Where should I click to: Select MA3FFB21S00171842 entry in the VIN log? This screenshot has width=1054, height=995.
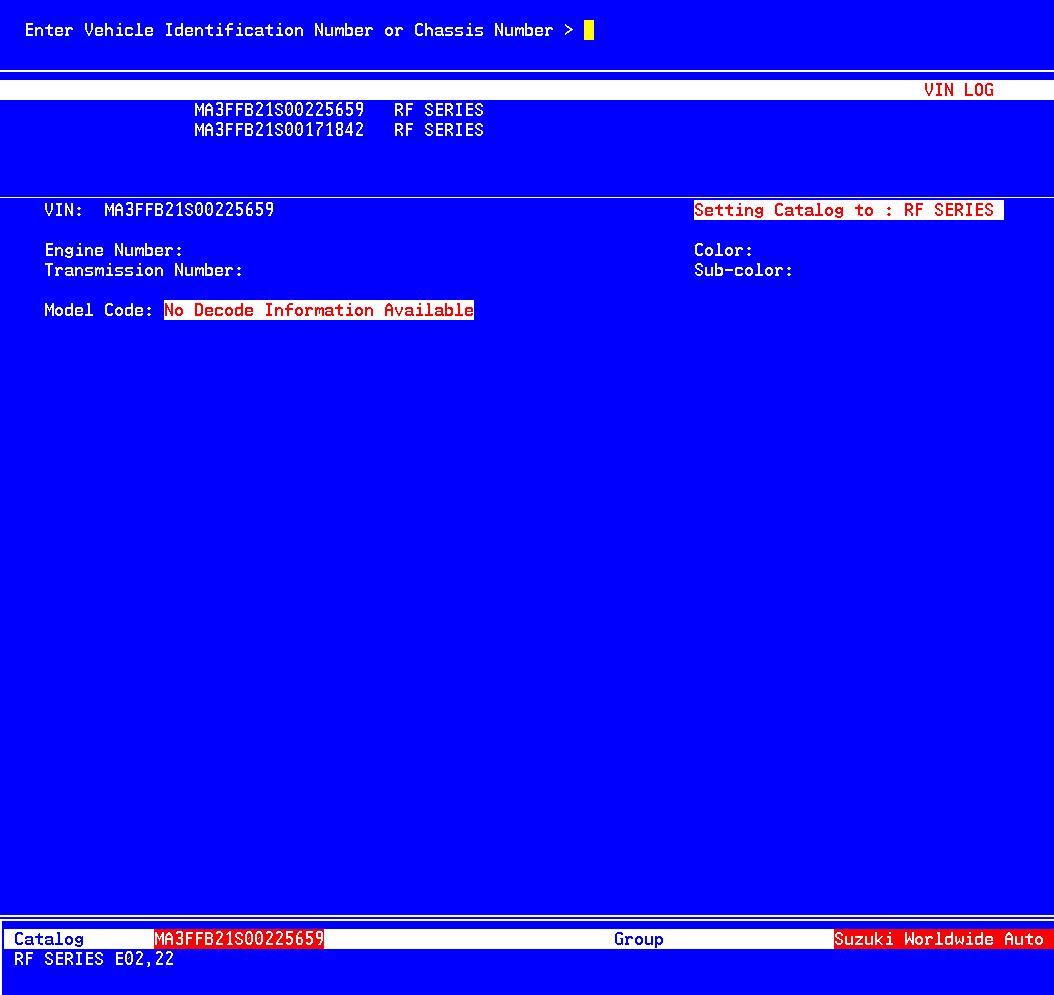coord(279,130)
